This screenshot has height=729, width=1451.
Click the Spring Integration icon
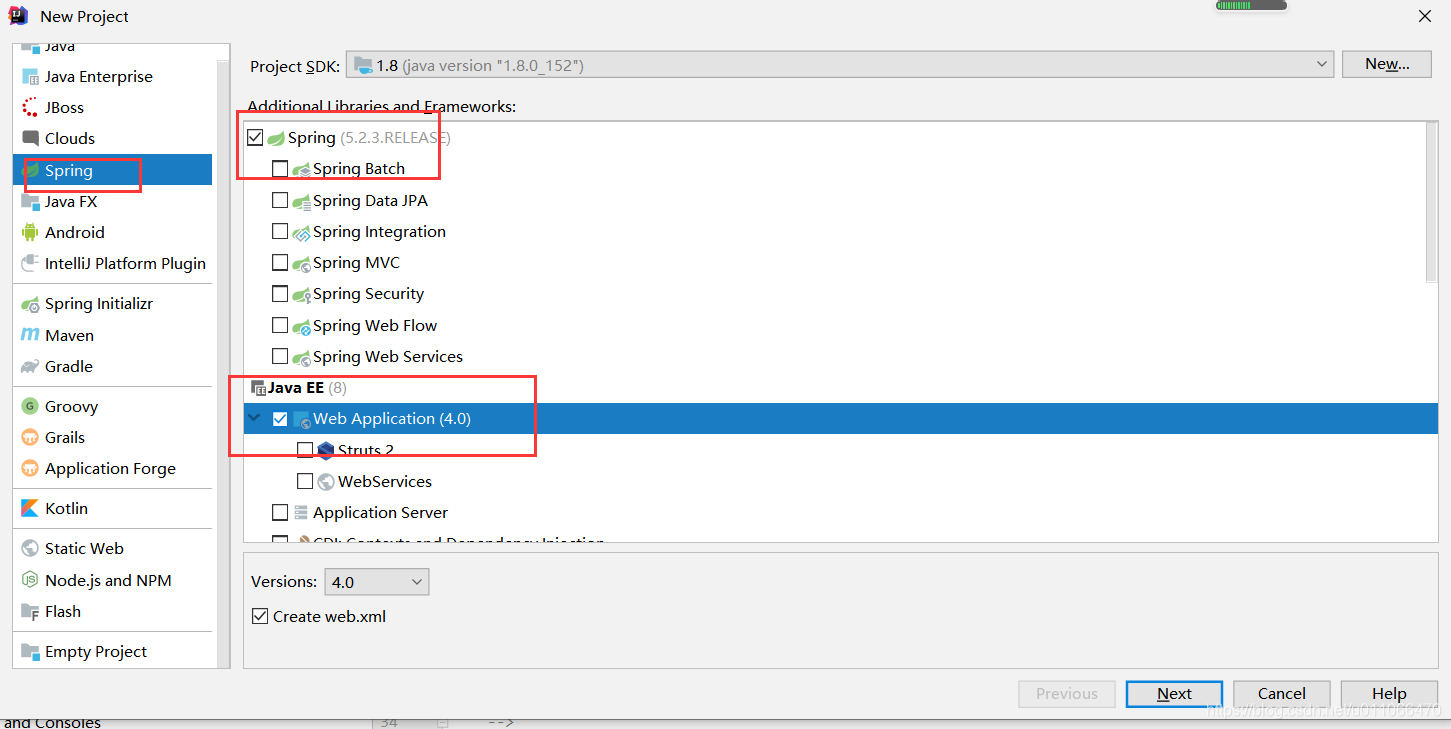tap(301, 232)
